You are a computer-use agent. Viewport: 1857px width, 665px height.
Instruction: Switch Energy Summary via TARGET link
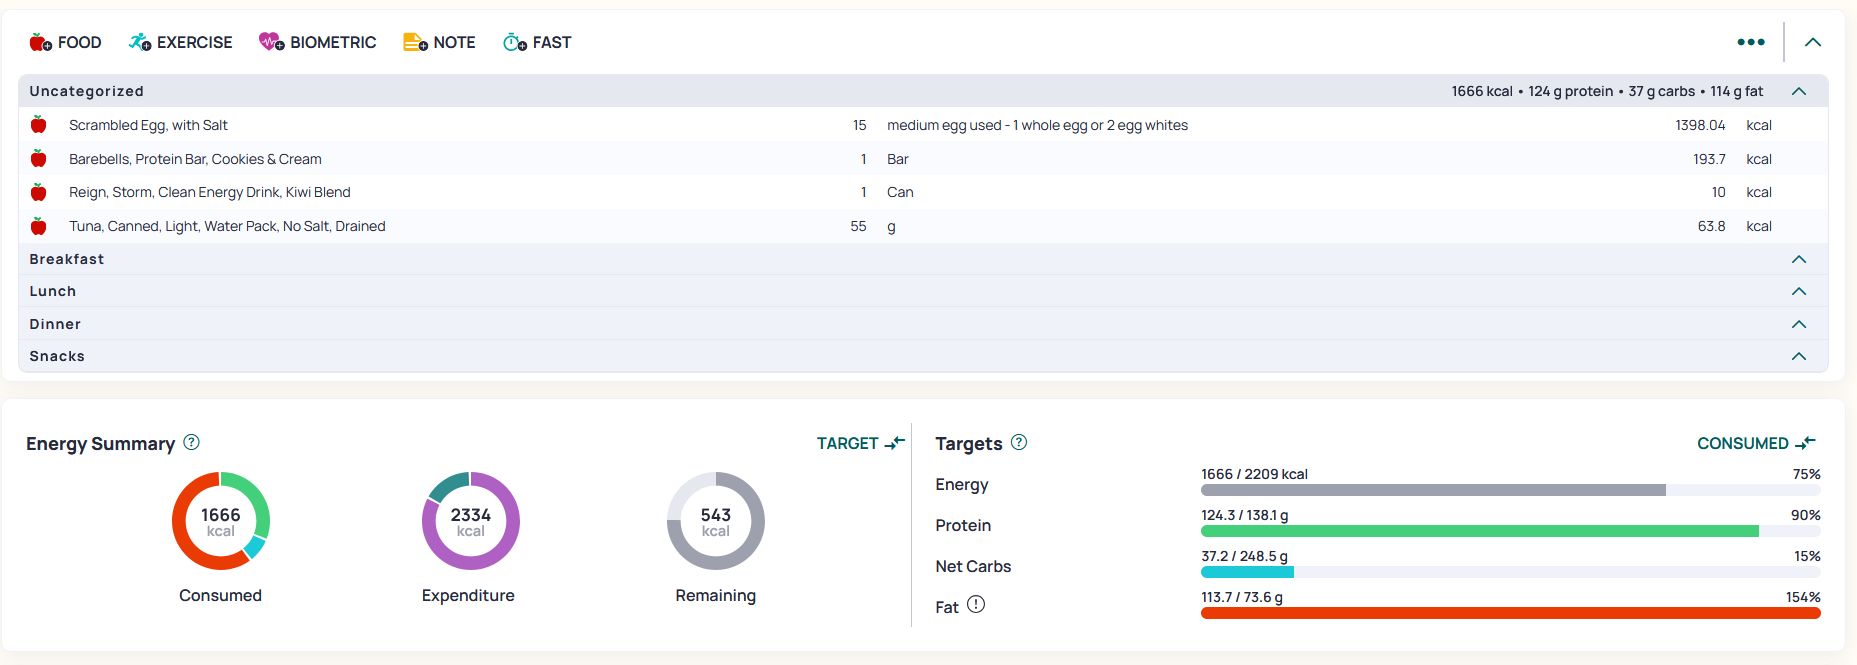point(861,443)
